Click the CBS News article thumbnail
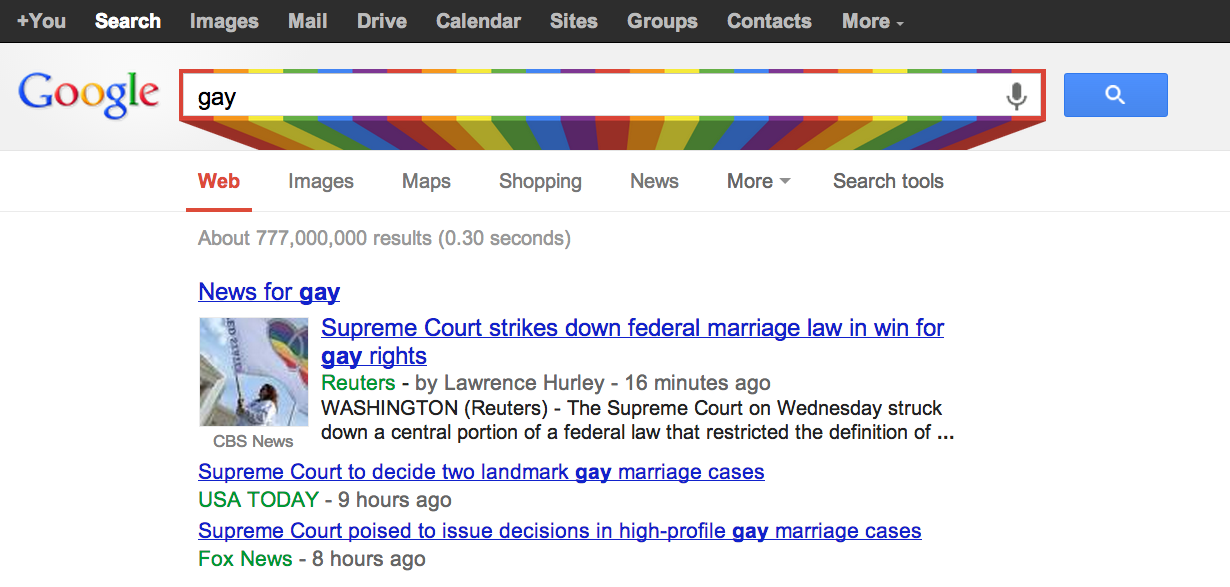The image size is (1230, 587). [x=254, y=372]
